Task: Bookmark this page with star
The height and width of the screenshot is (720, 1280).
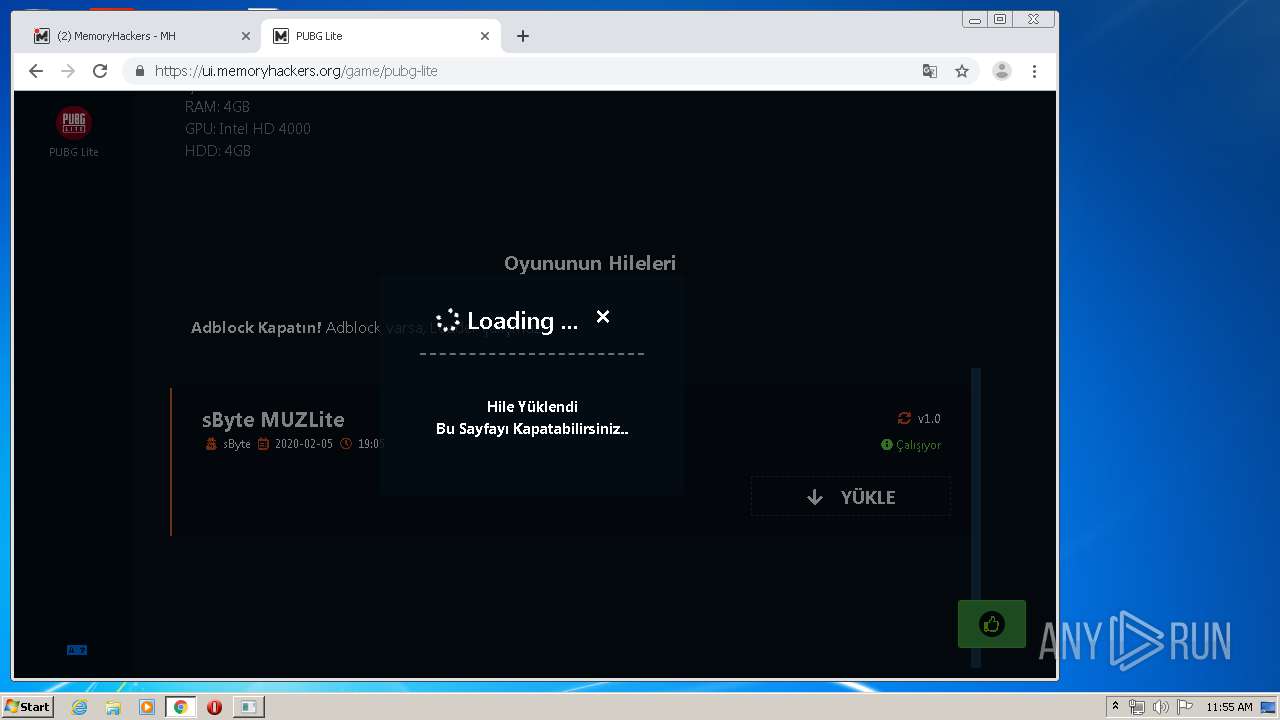Action: (962, 71)
